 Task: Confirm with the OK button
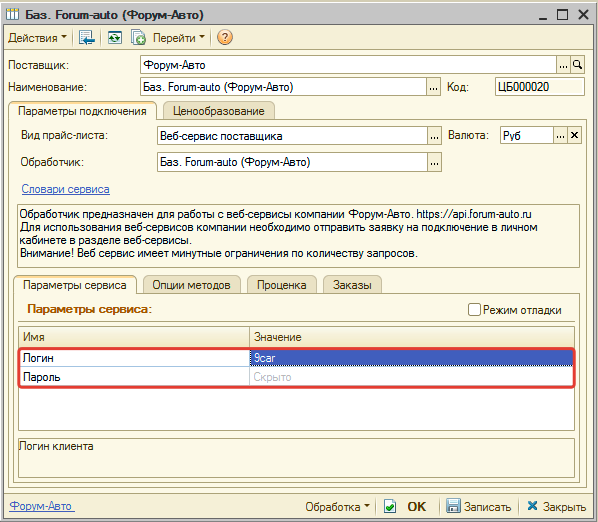coord(416,506)
